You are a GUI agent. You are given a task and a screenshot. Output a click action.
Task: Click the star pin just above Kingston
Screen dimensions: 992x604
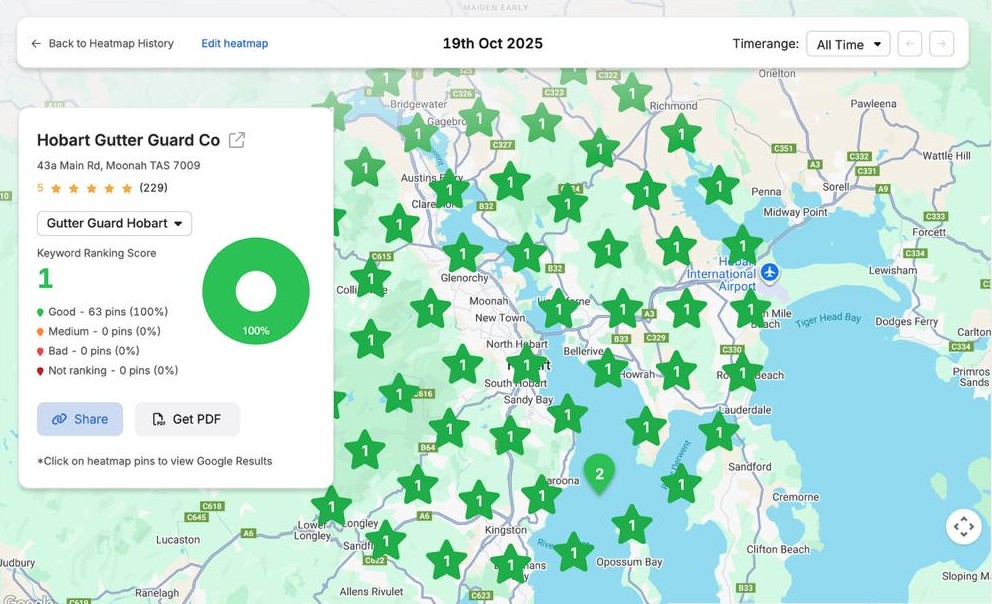point(479,500)
